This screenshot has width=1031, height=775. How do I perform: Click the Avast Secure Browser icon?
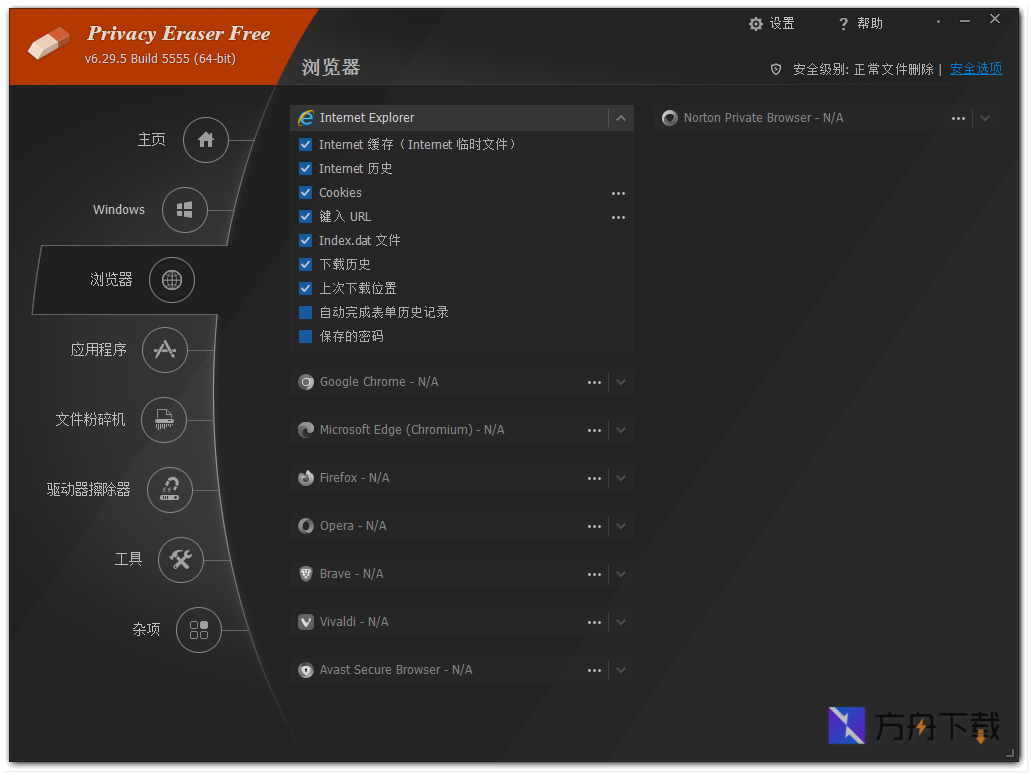point(306,670)
